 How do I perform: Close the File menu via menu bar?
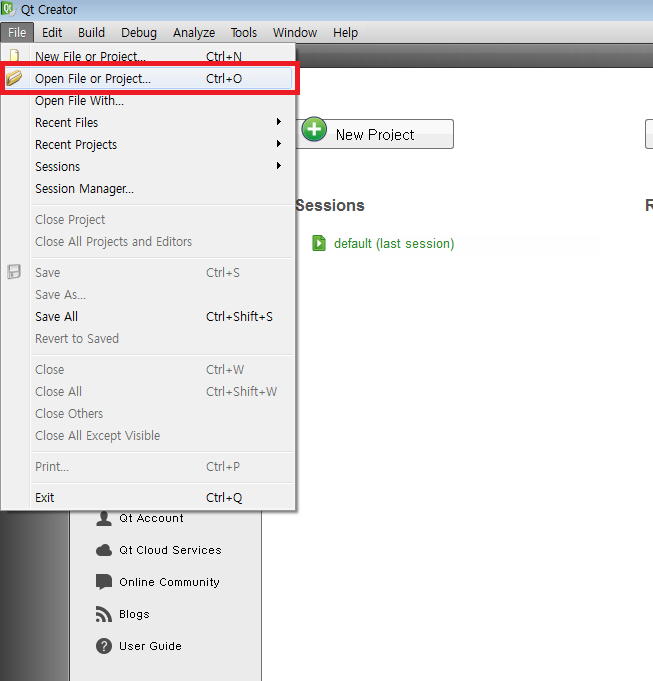pyautogui.click(x=17, y=33)
